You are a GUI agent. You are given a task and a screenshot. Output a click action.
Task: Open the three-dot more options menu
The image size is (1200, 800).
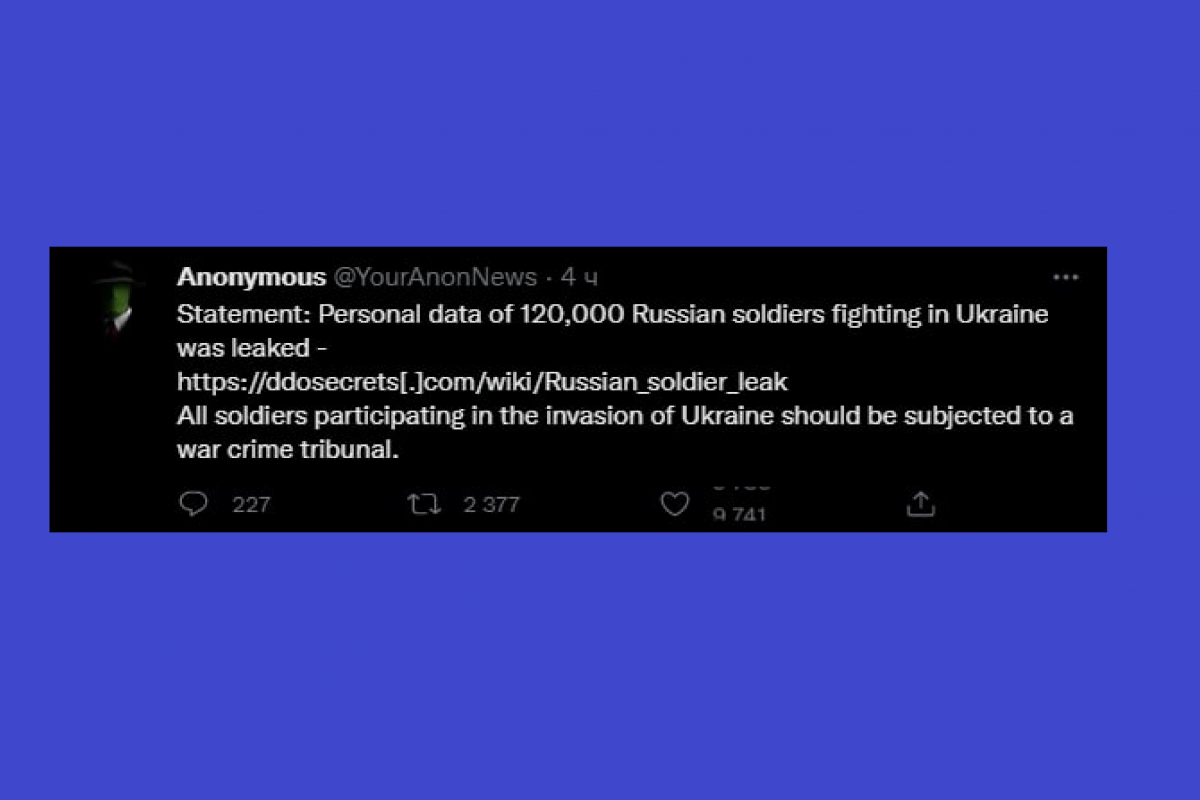(x=1066, y=277)
